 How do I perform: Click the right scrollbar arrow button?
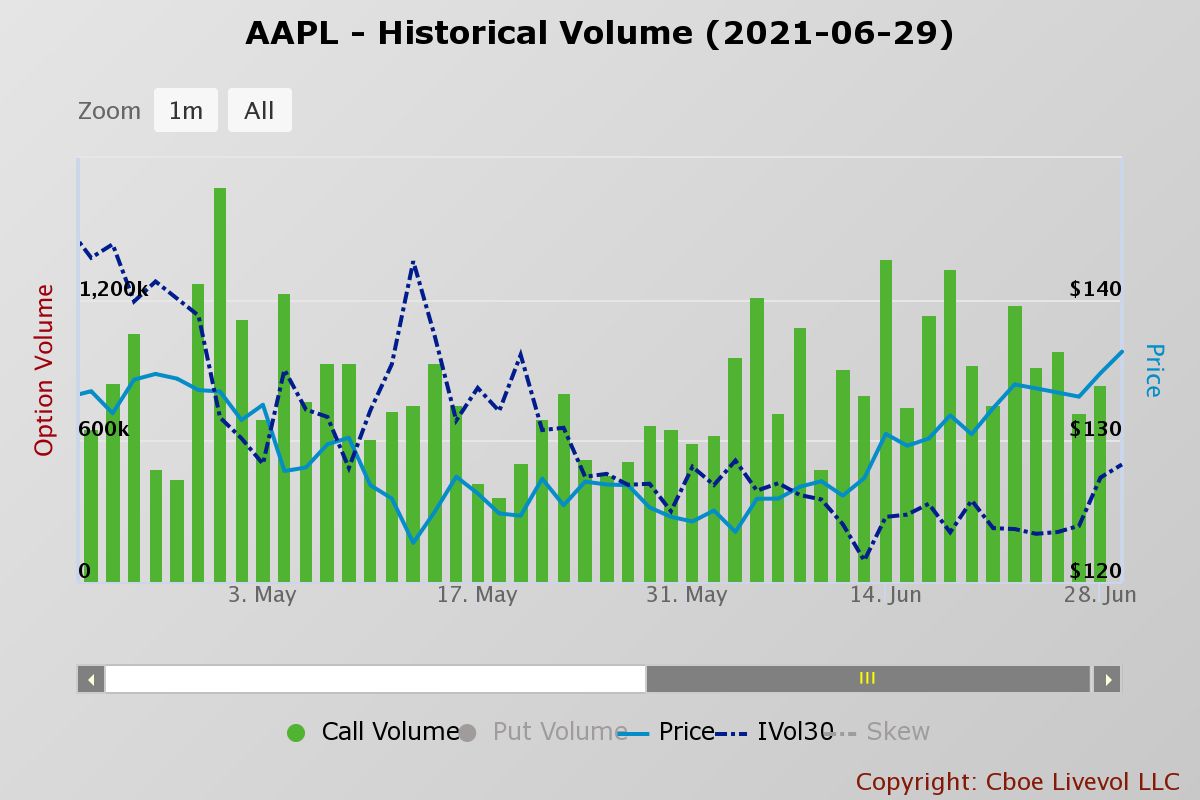coord(1107,679)
